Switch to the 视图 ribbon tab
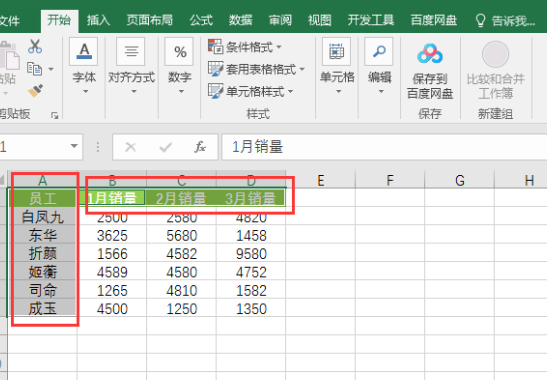 tap(320, 20)
